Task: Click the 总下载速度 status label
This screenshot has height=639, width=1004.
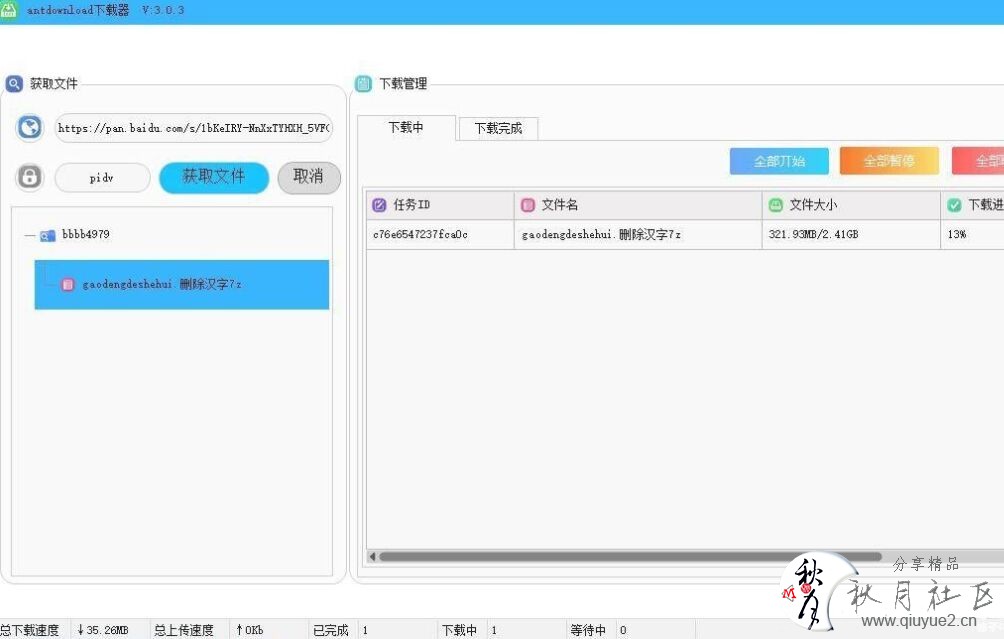Action: (x=29, y=630)
